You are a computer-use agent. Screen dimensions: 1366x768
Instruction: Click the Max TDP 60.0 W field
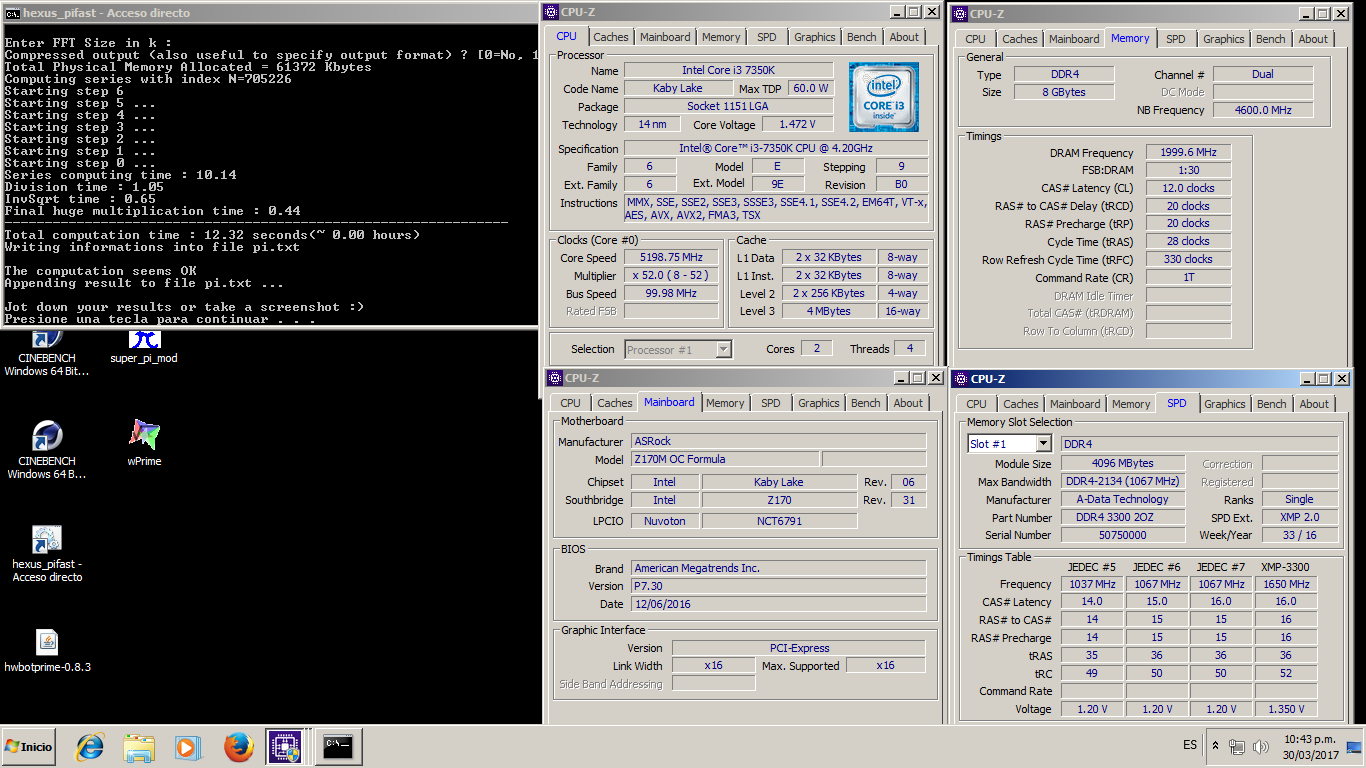[811, 88]
